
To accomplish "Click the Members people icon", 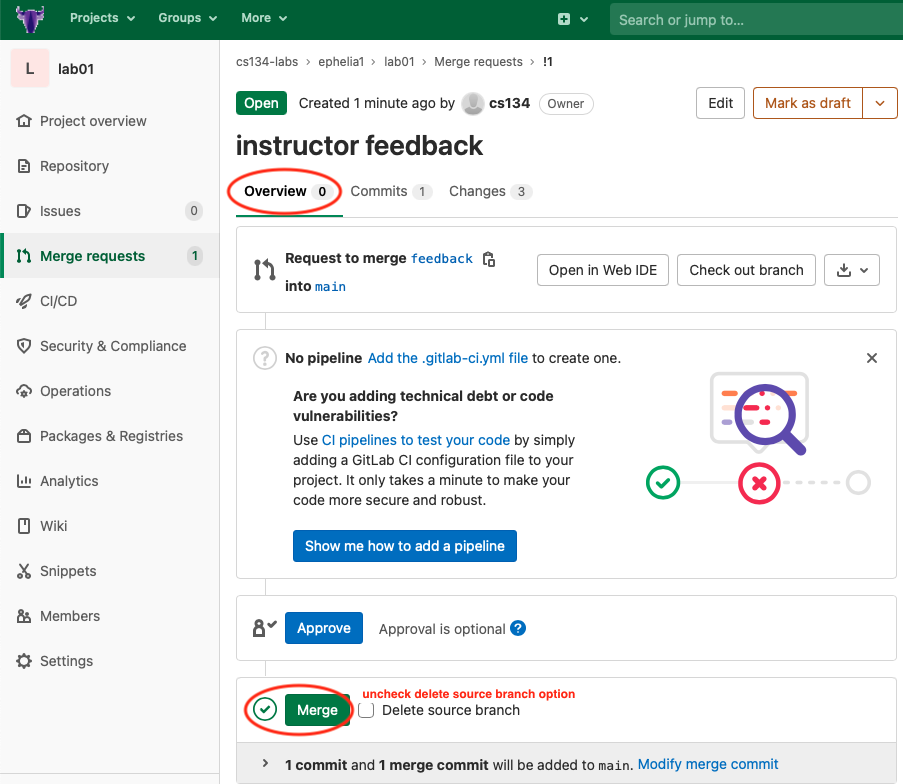I will (x=24, y=616).
